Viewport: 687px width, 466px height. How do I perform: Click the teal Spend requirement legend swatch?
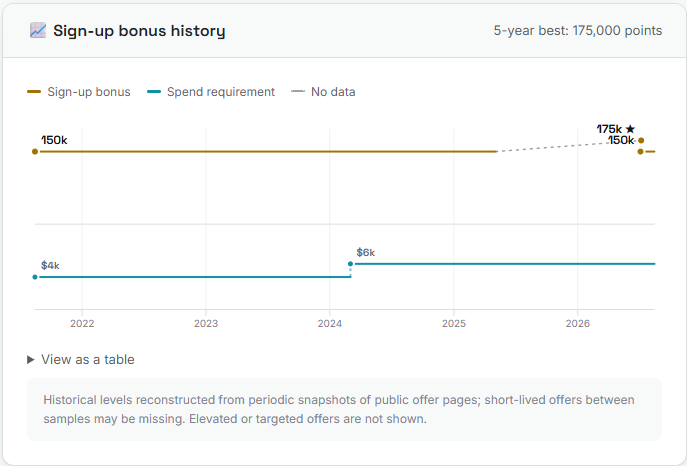pyautogui.click(x=154, y=92)
